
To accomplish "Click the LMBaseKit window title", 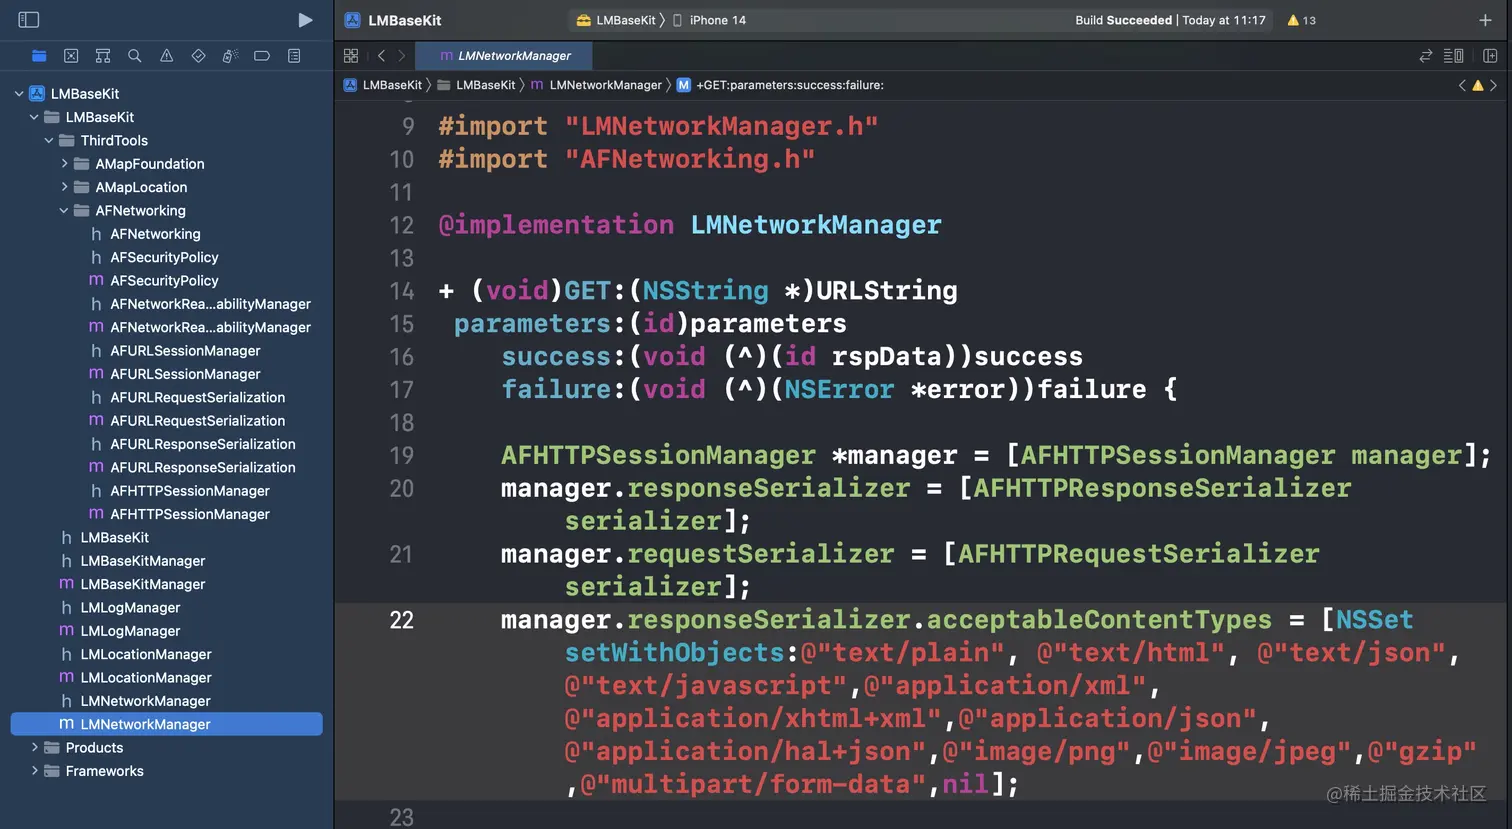I will tap(405, 20).
